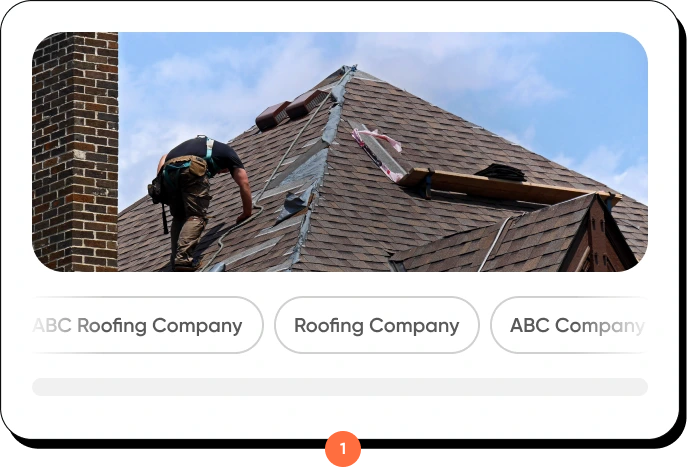Viewport: 687px width, 467px height.
Task: Click the white card area below the bar
Action: (340, 414)
